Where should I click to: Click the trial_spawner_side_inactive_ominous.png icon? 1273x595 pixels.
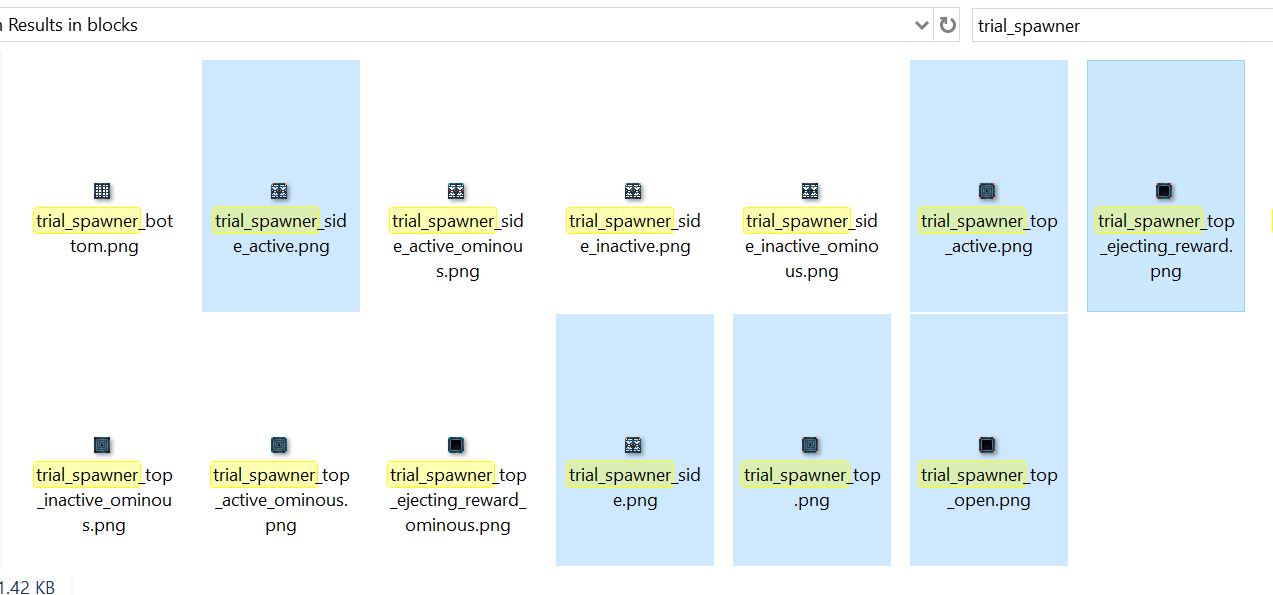pyautogui.click(x=810, y=190)
